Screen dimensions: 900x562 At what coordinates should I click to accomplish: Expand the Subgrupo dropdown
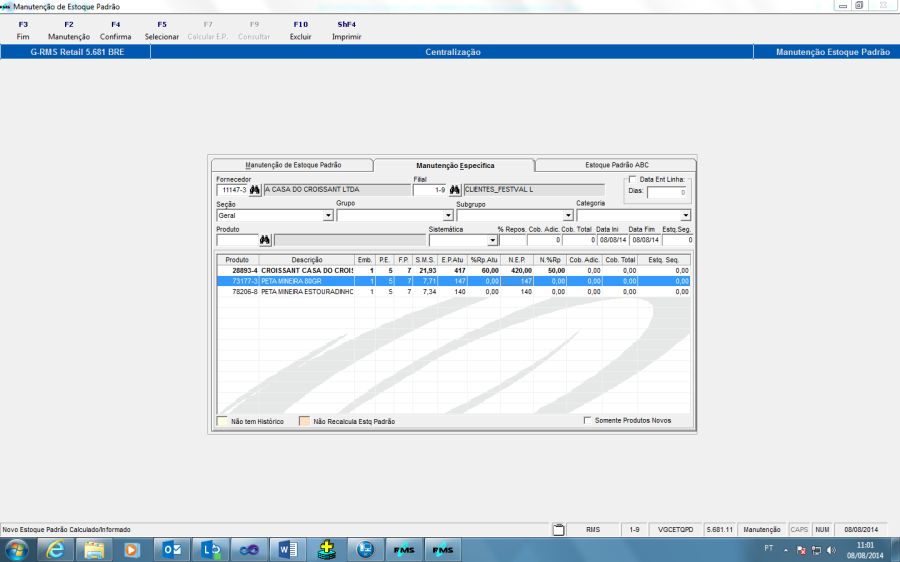coord(568,215)
